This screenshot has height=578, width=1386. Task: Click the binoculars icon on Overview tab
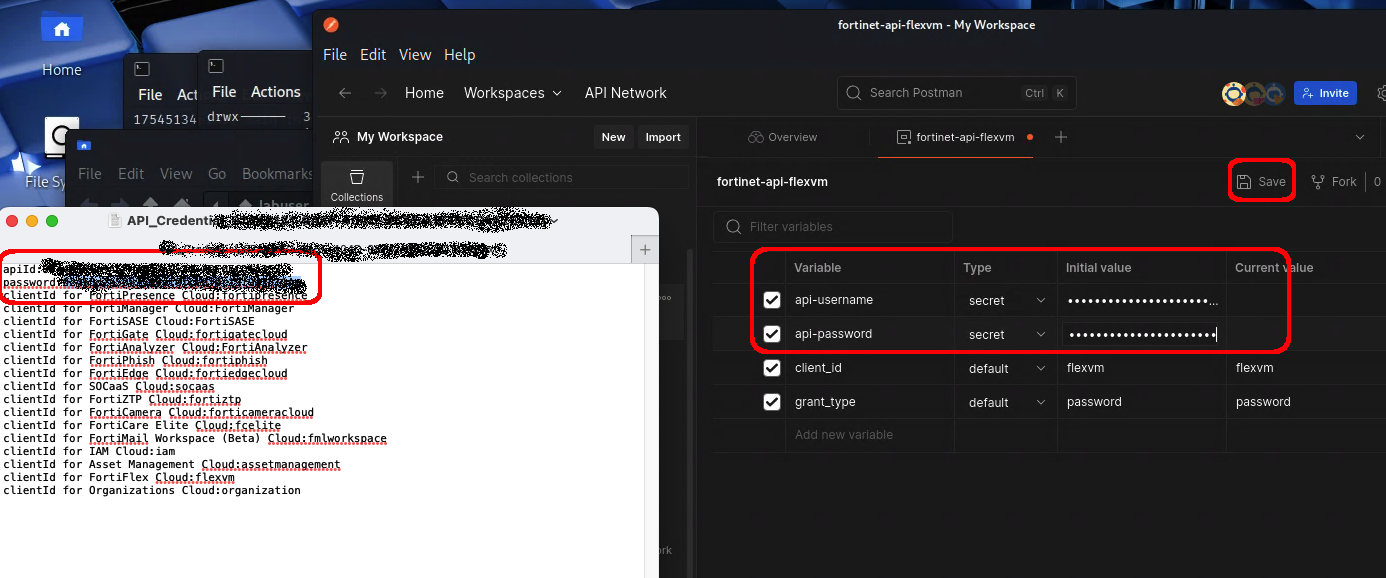[x=756, y=137]
